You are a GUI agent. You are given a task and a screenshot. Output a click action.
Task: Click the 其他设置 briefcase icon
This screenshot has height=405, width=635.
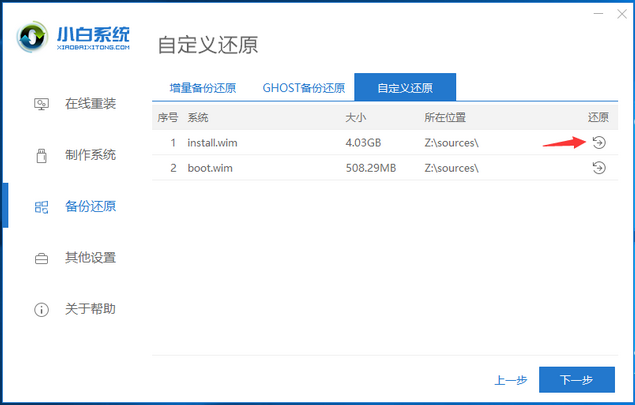click(x=41, y=258)
